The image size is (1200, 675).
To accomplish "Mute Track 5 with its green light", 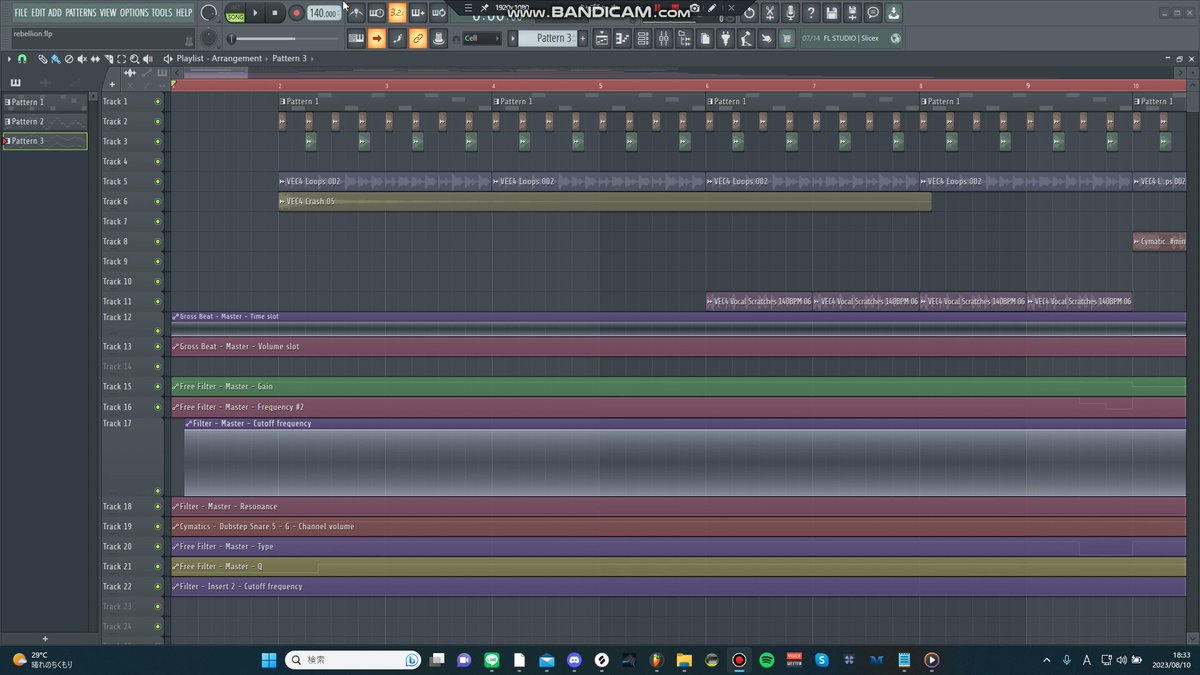I will point(157,182).
